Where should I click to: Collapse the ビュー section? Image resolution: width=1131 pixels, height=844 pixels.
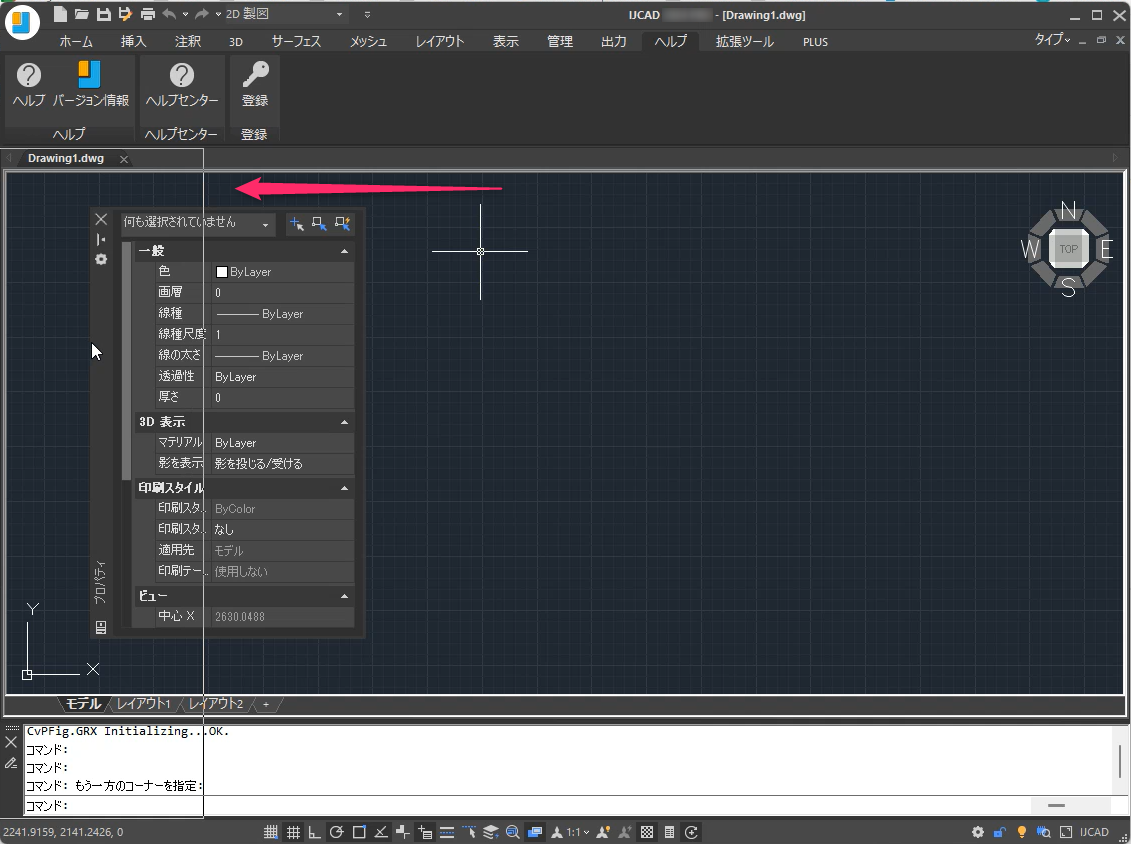pyautogui.click(x=344, y=596)
